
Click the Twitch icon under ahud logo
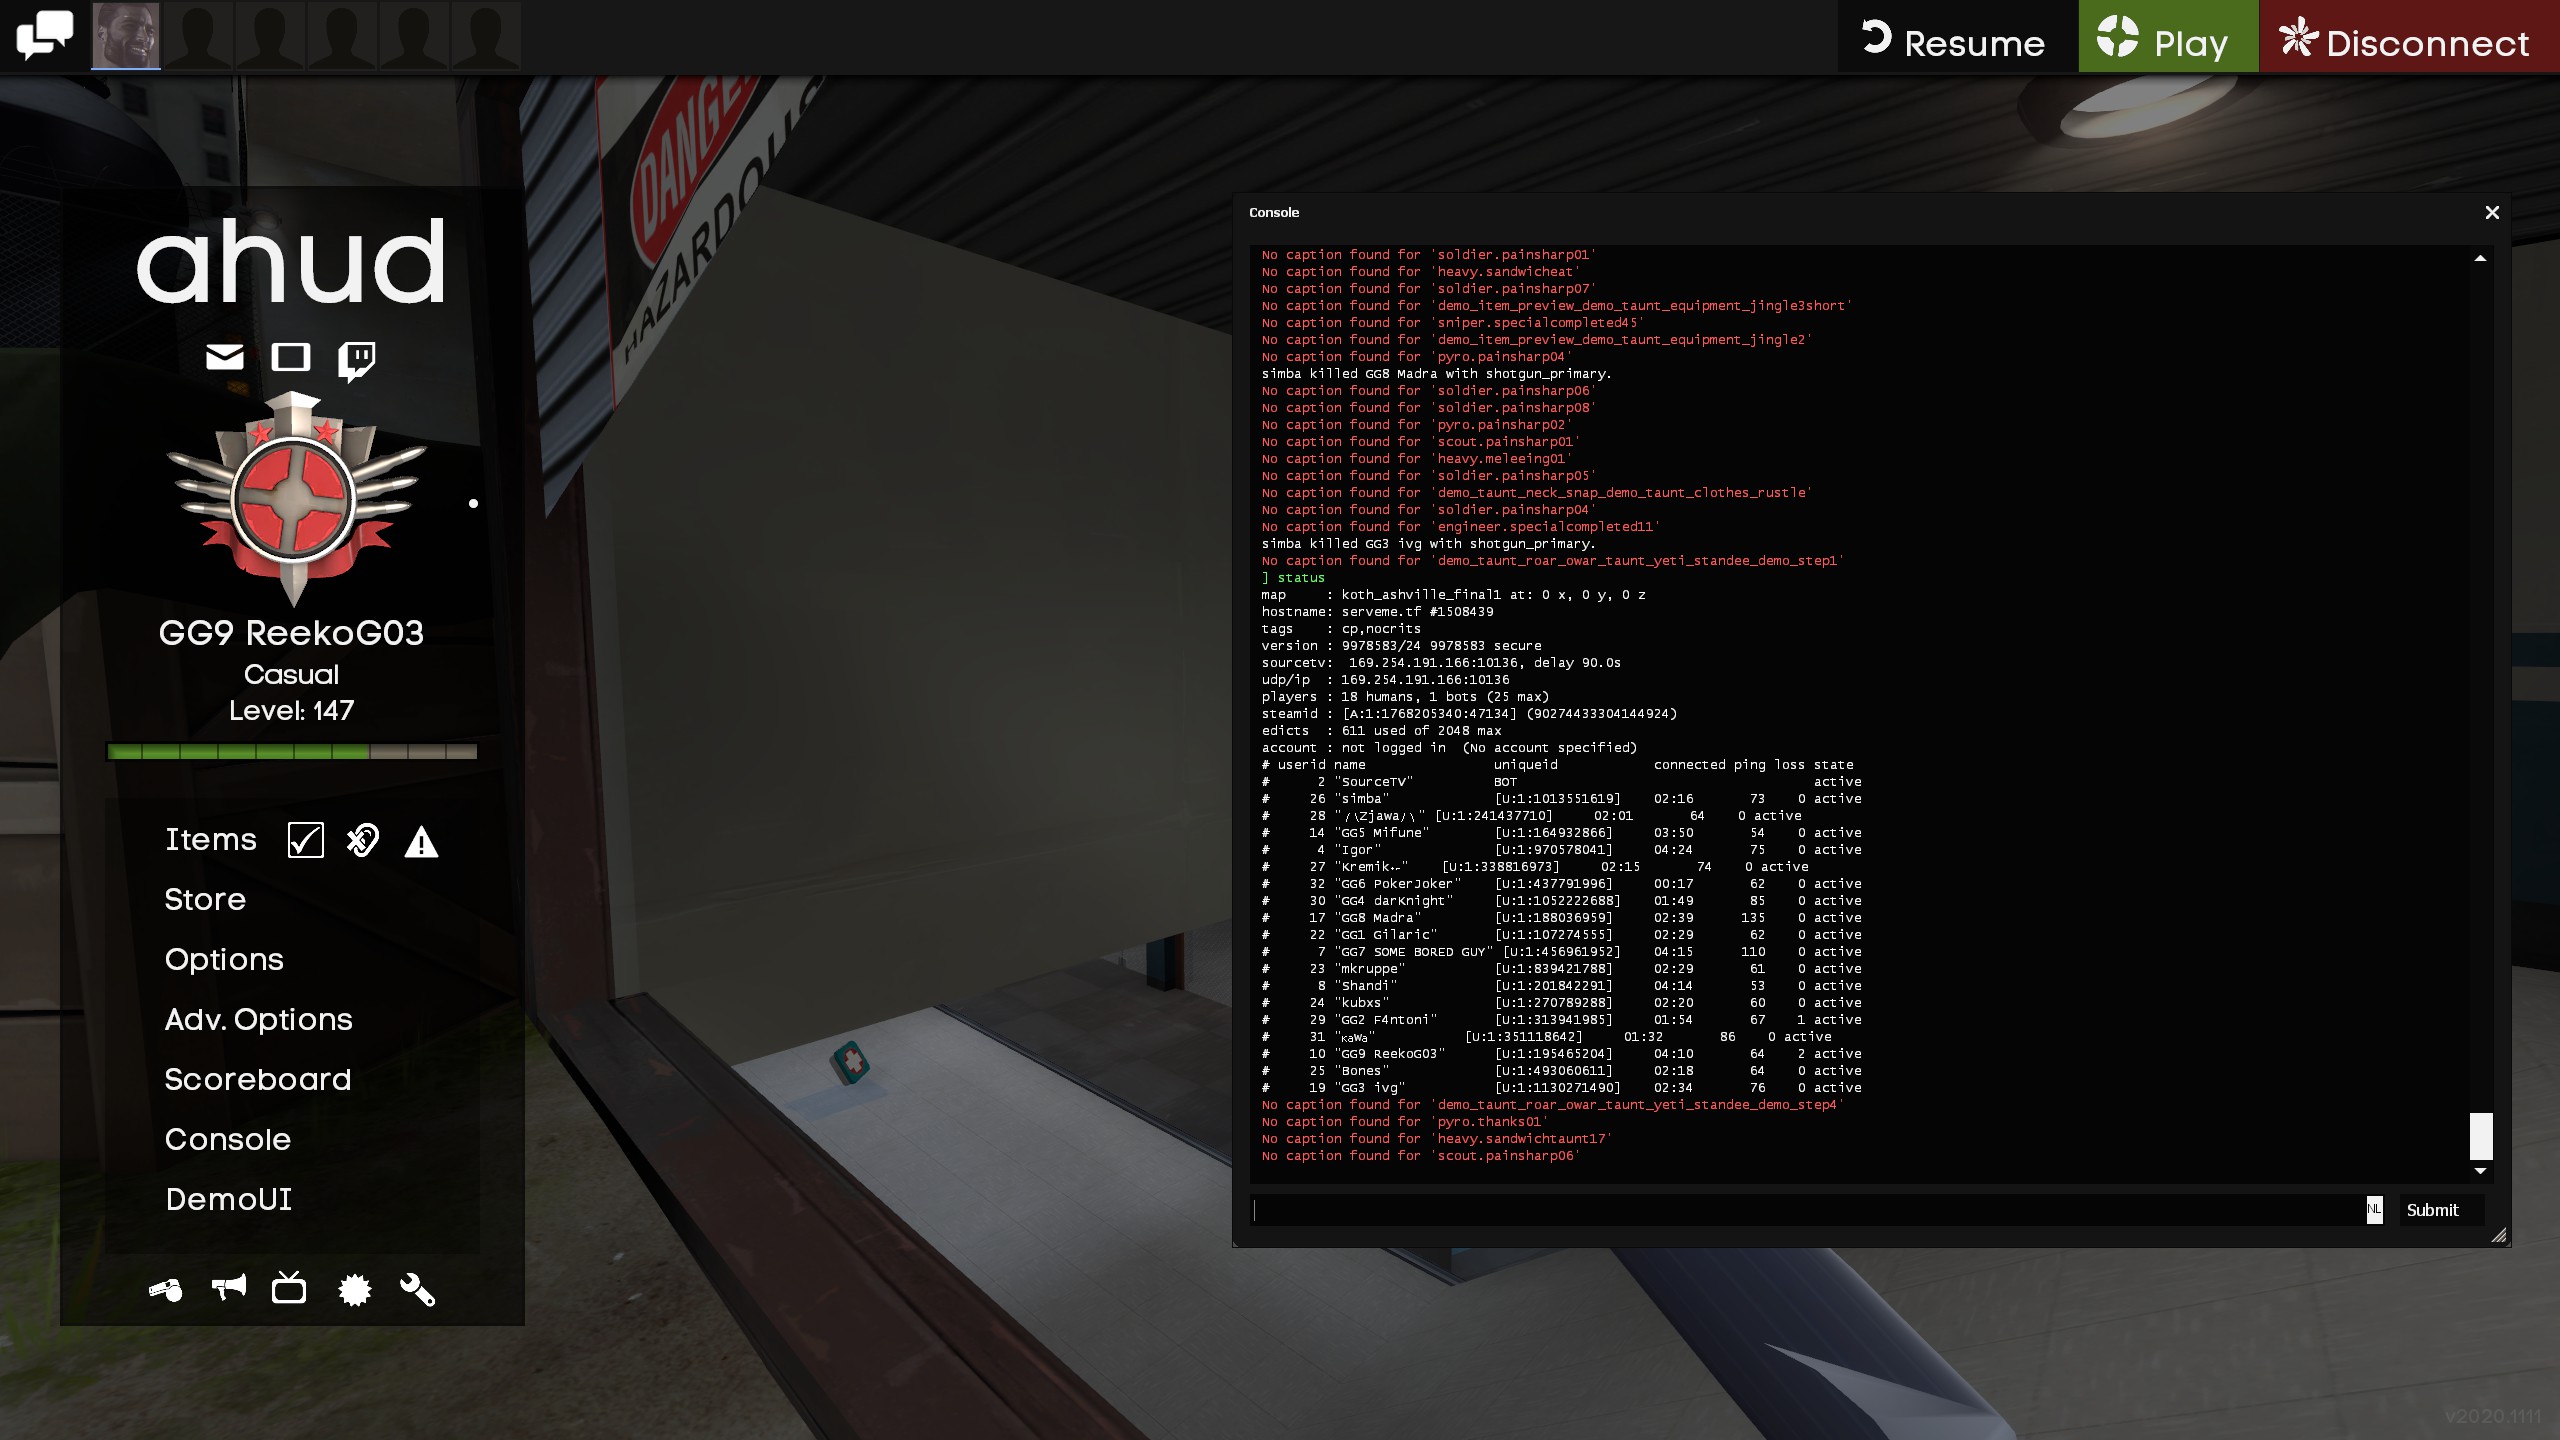(x=356, y=360)
